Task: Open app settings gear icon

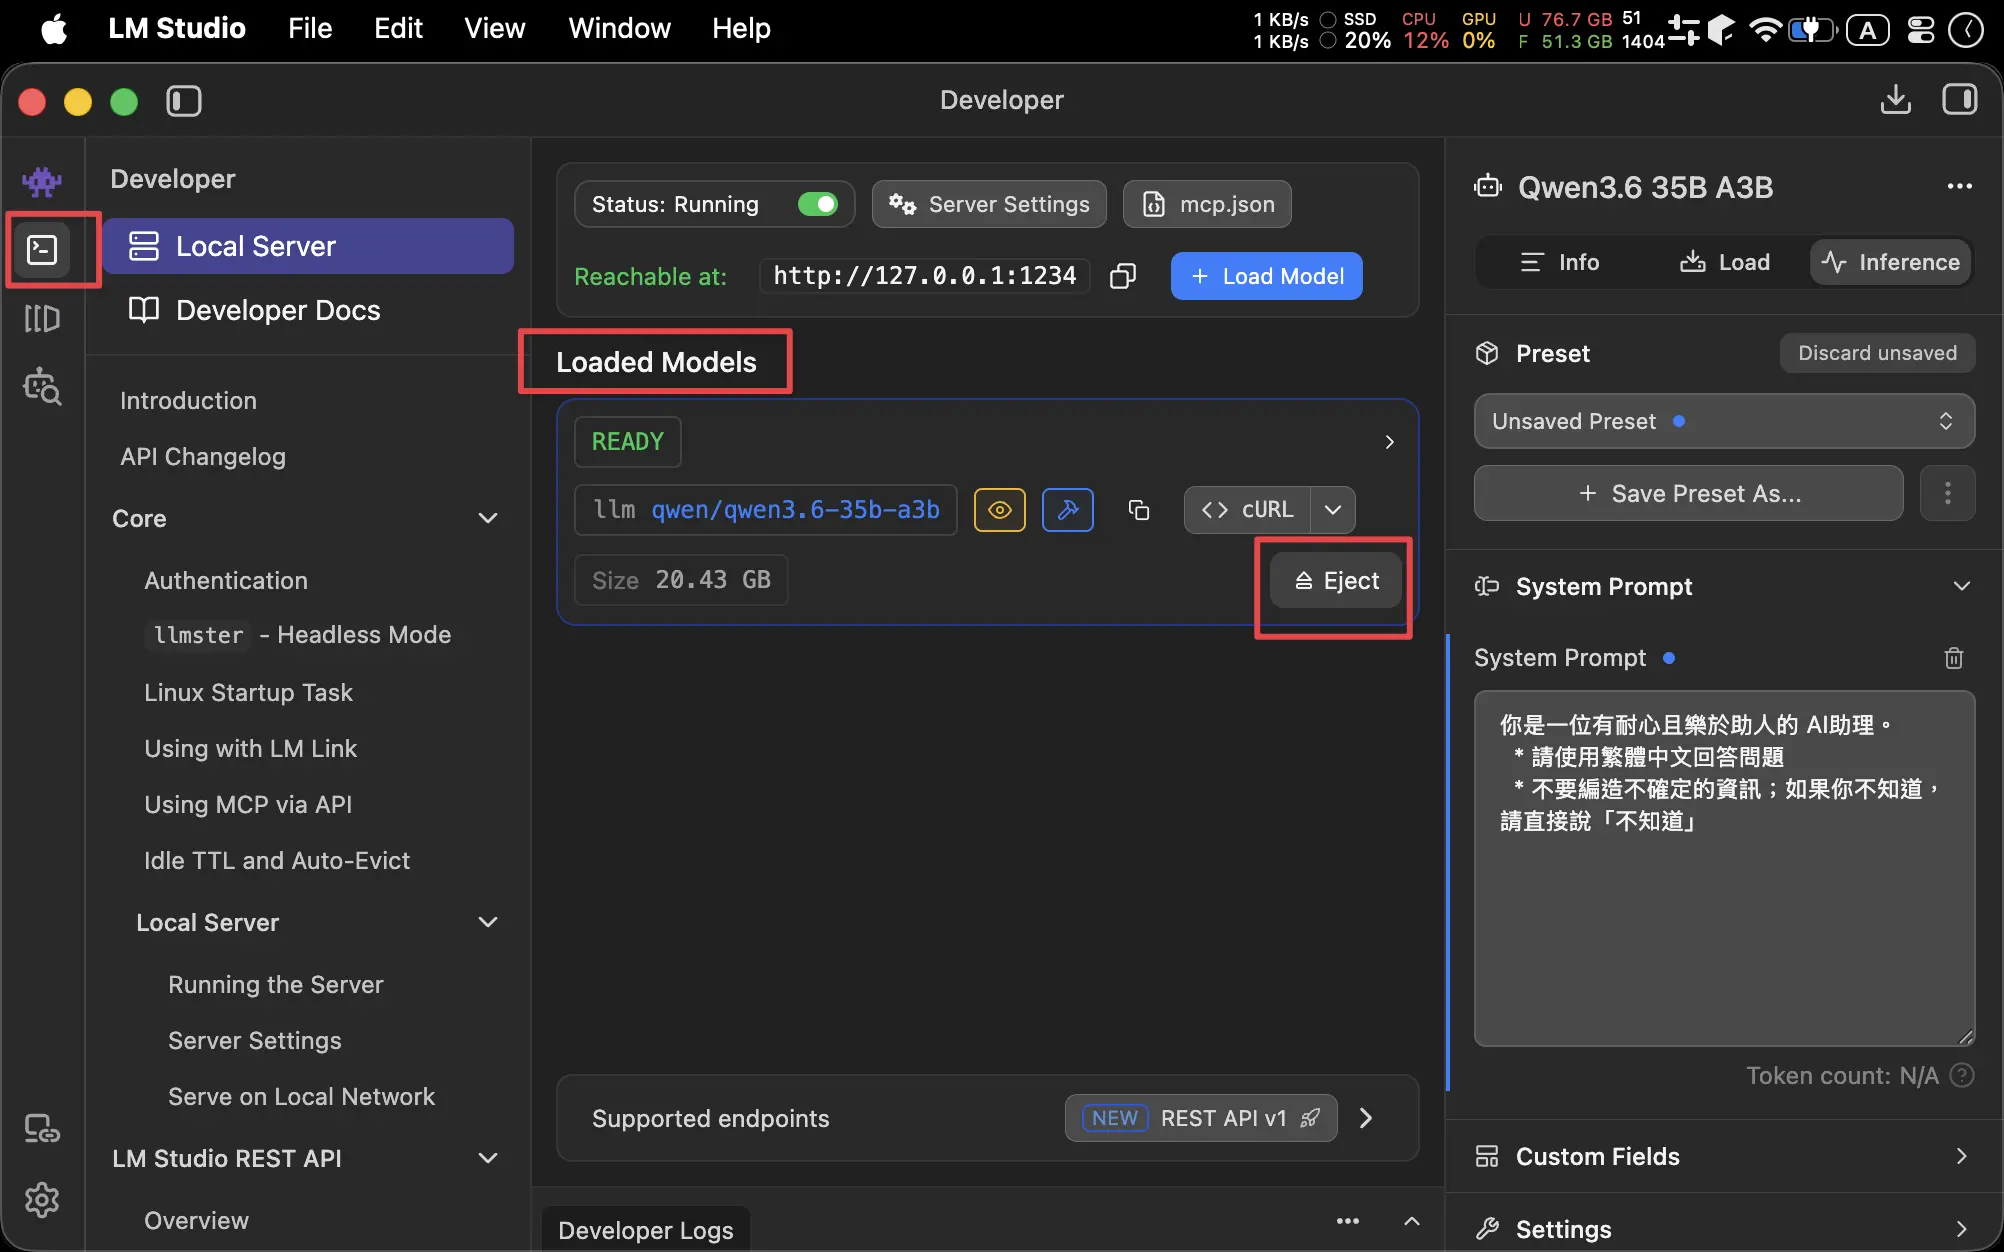Action: click(42, 1199)
